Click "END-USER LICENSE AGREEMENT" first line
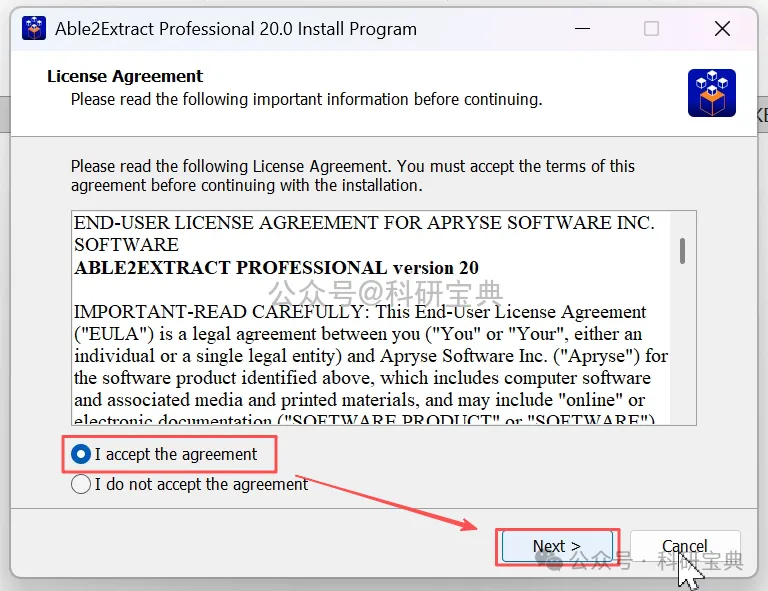 pyautogui.click(x=364, y=223)
